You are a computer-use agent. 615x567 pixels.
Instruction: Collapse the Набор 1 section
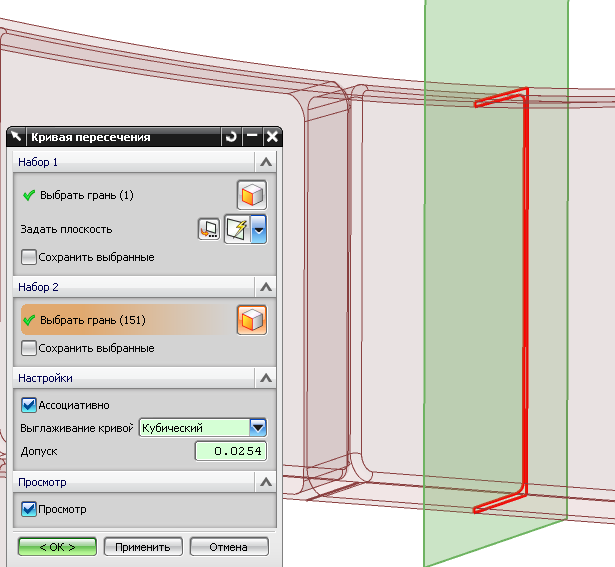[x=266, y=162]
